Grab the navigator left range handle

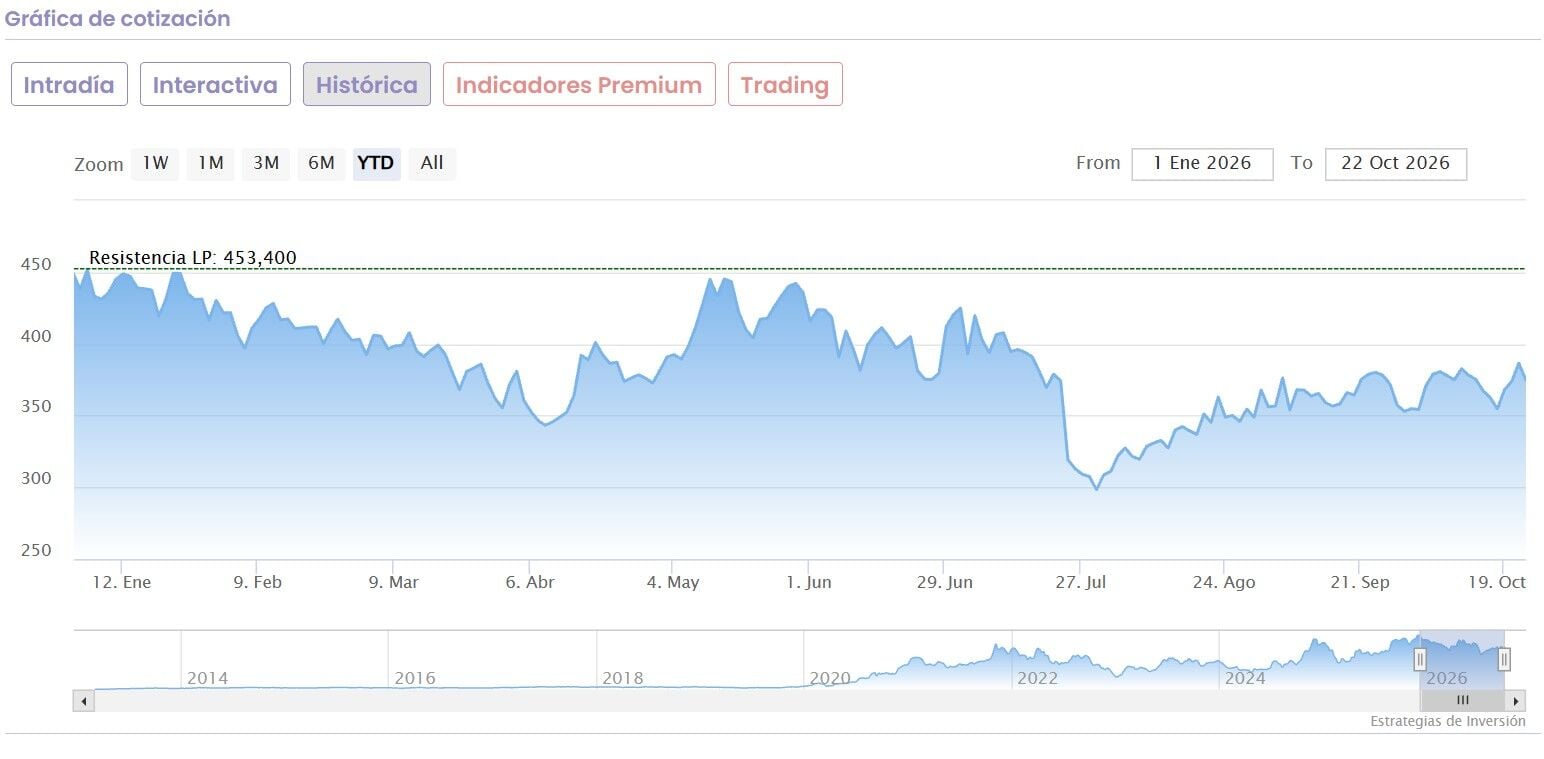[x=1420, y=660]
